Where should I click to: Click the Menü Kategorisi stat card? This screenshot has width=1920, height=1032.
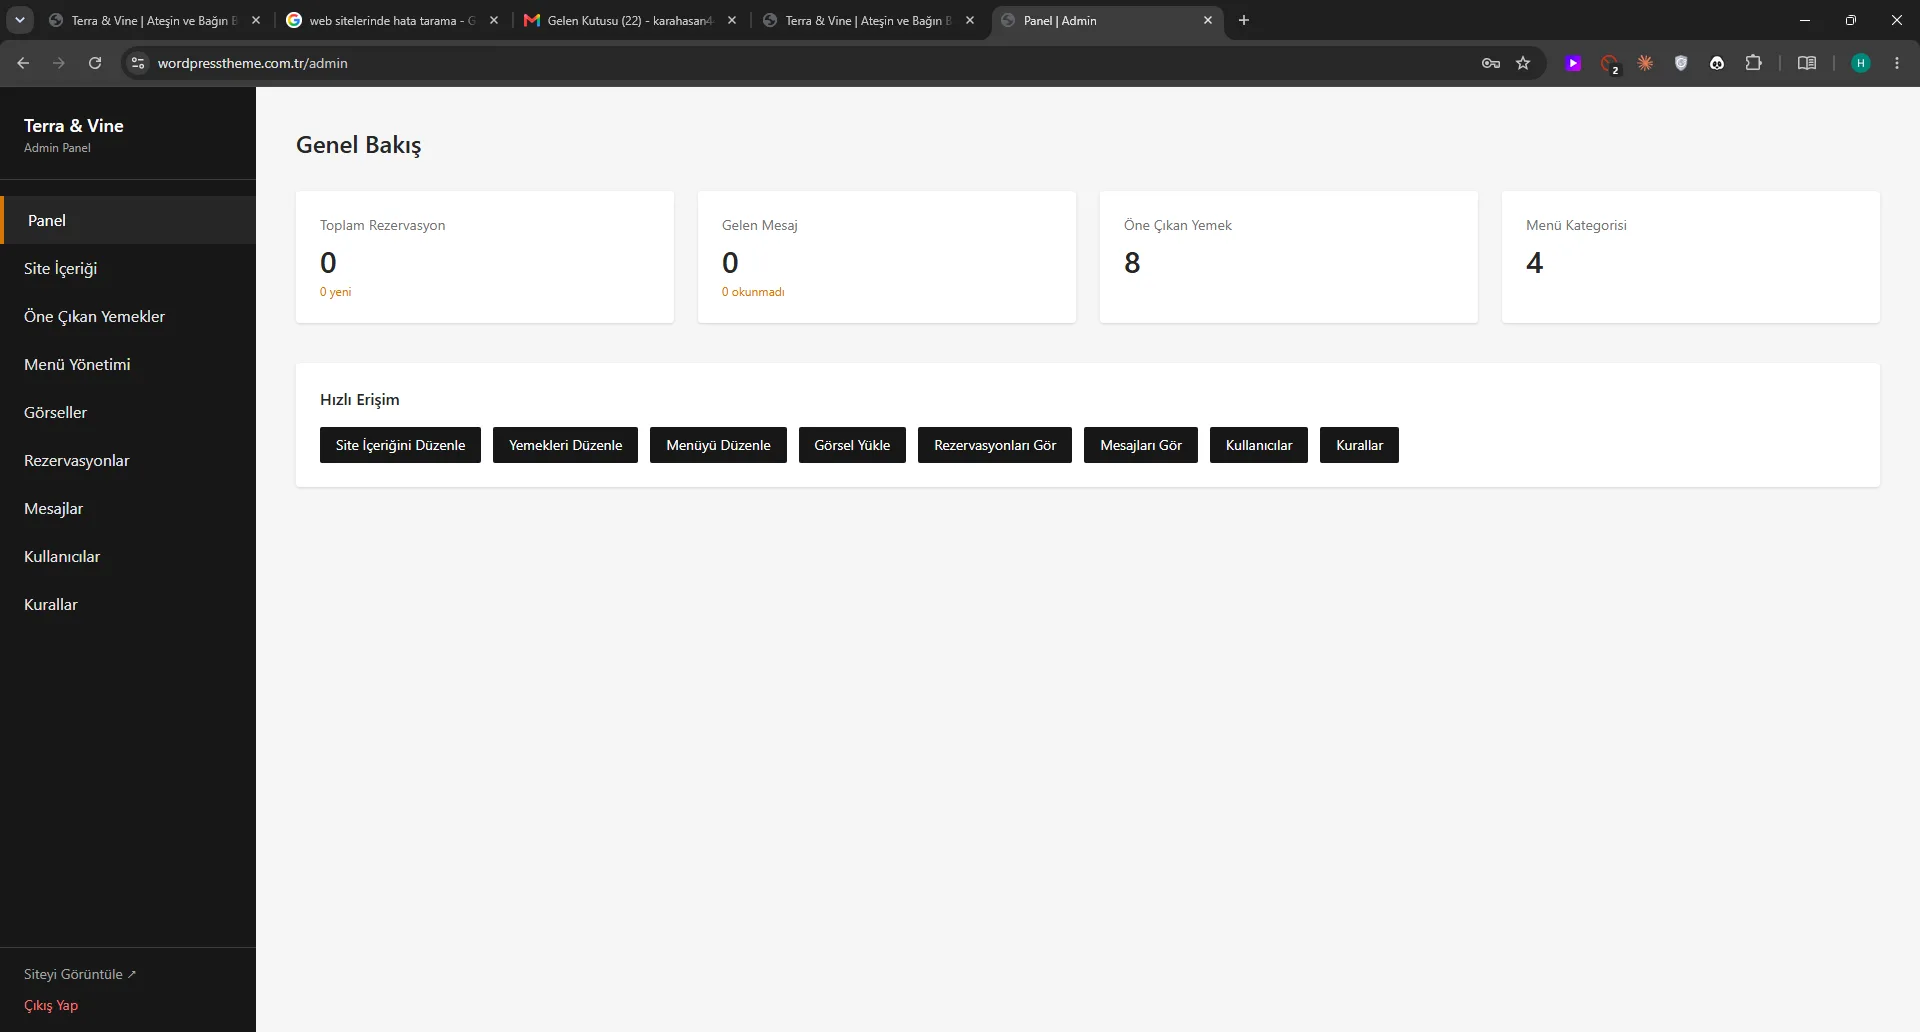[1691, 257]
